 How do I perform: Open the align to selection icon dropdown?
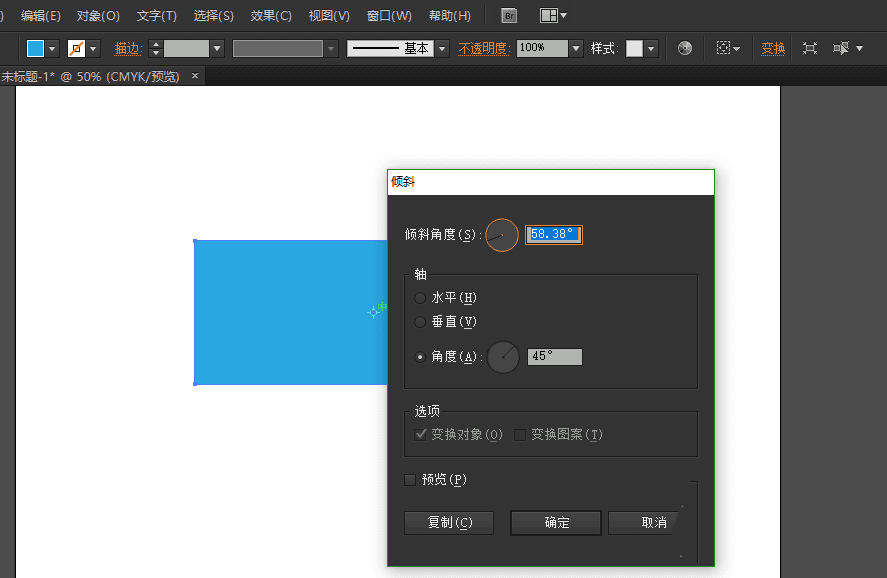pyautogui.click(x=847, y=48)
